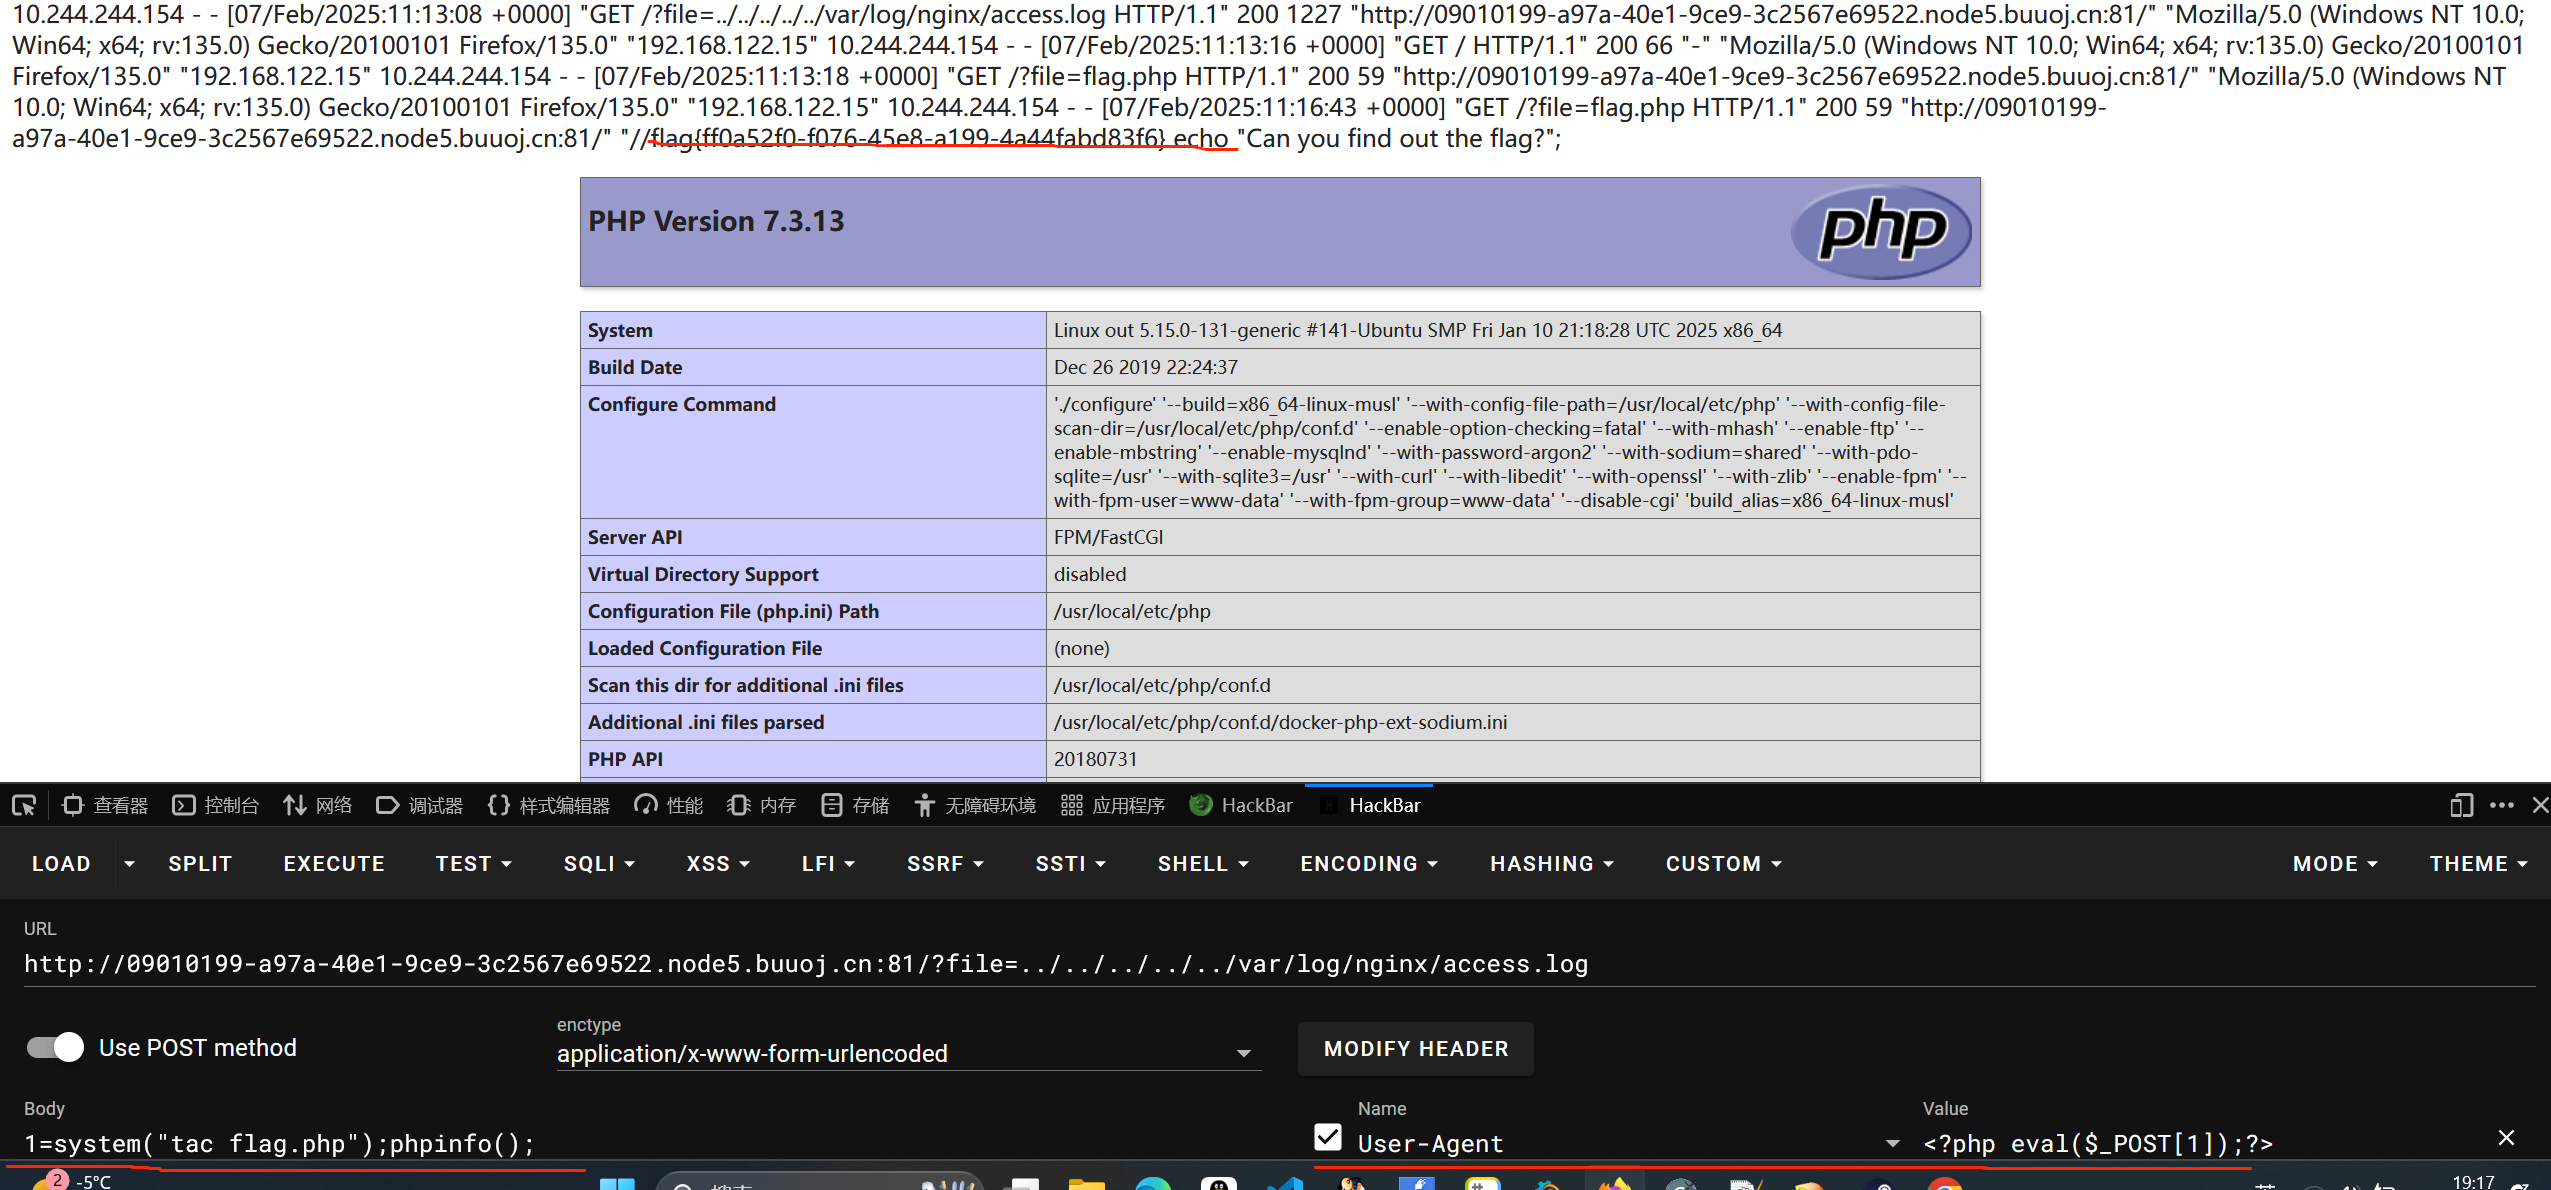Open the LFI menu
The image size is (2551, 1190).
click(828, 864)
